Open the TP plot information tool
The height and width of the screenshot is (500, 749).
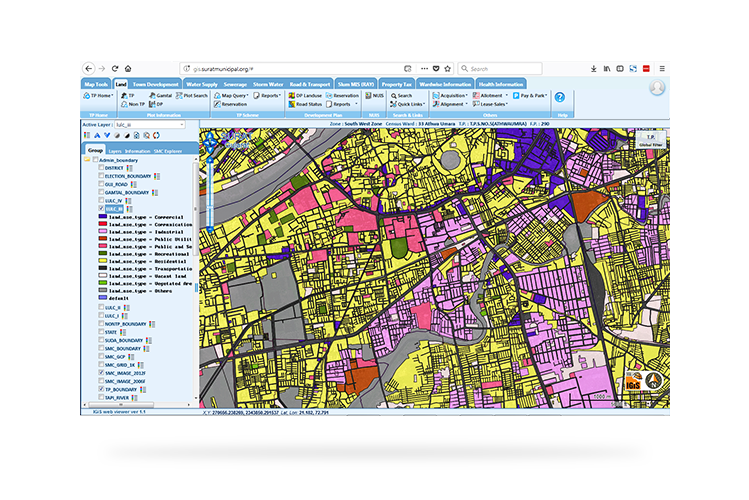pyautogui.click(x=128, y=96)
